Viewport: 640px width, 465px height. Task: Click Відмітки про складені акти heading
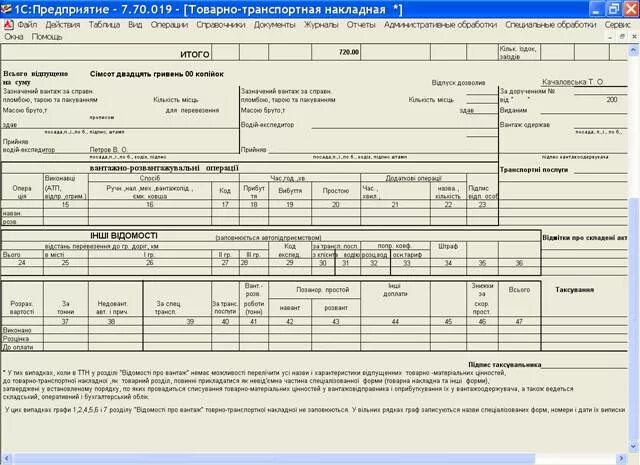(584, 238)
